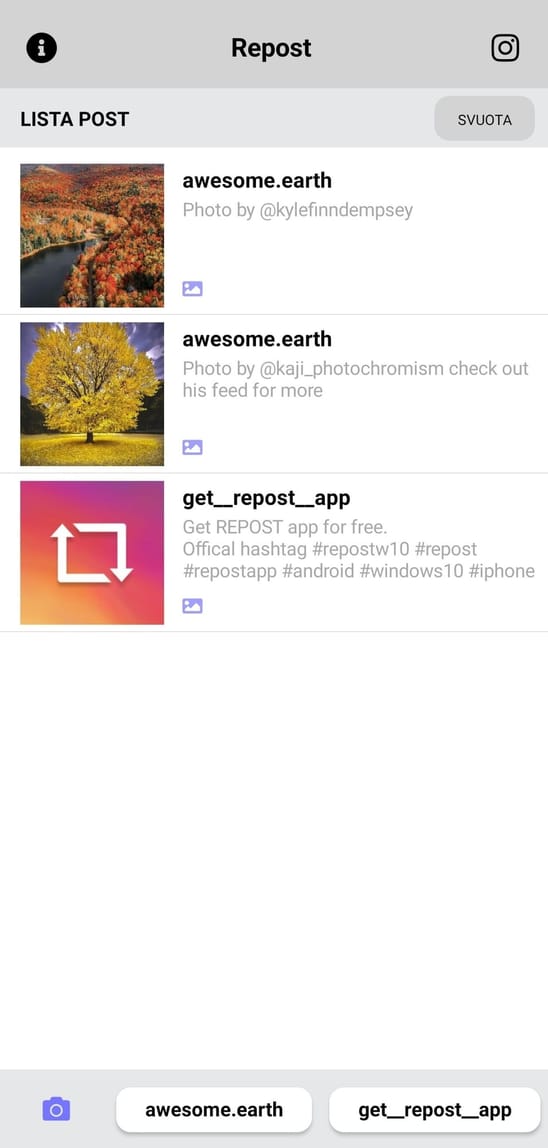Tap the SVUOTA button to clear list

(484, 119)
